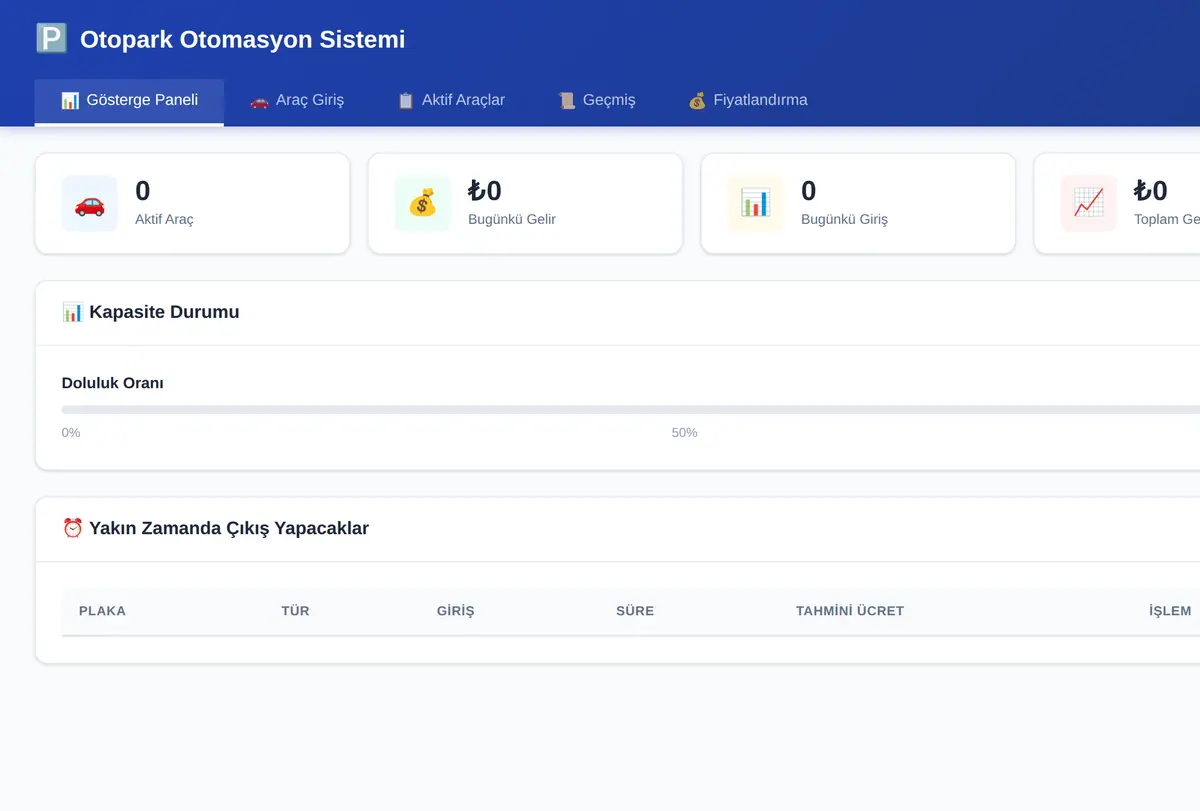
Task: Click the Bugünkü Giriş label
Action: (844, 219)
